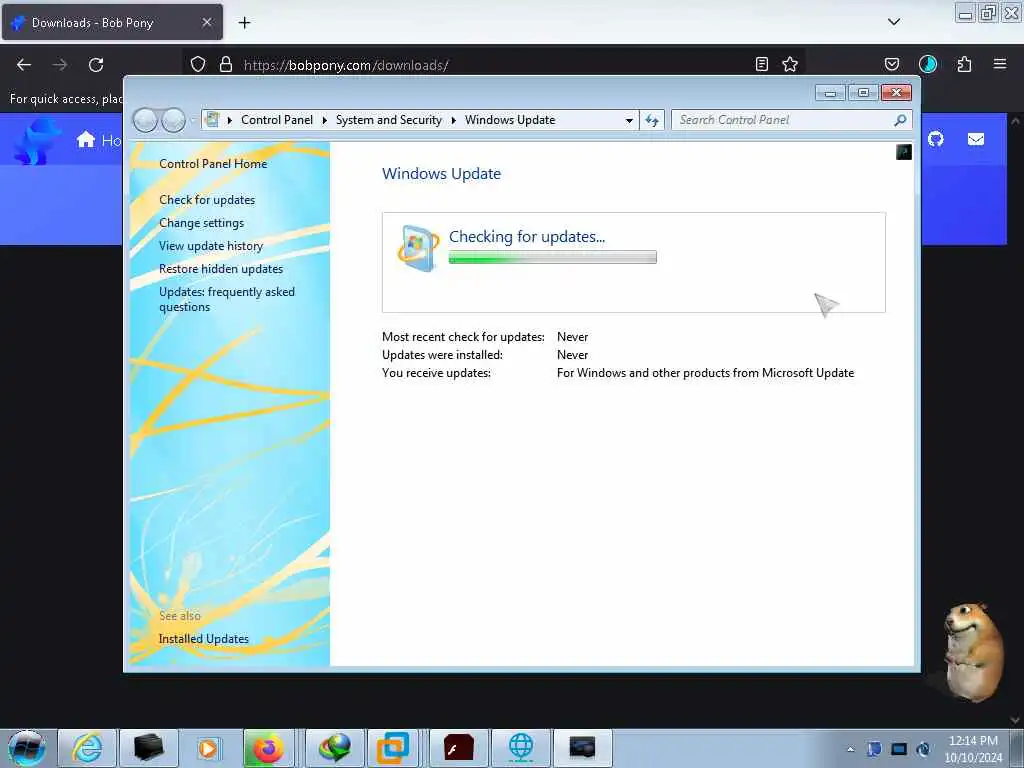Open Change settings link
The width and height of the screenshot is (1024, 768).
(x=201, y=223)
